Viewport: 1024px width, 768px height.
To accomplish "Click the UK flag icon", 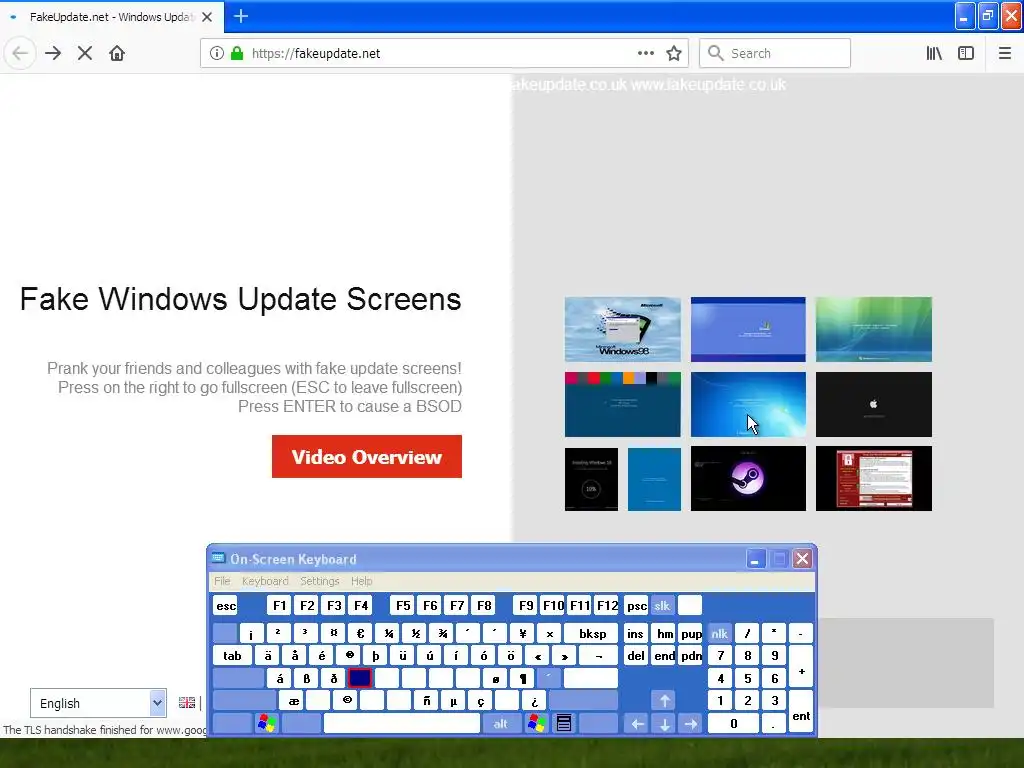I will tap(187, 703).
